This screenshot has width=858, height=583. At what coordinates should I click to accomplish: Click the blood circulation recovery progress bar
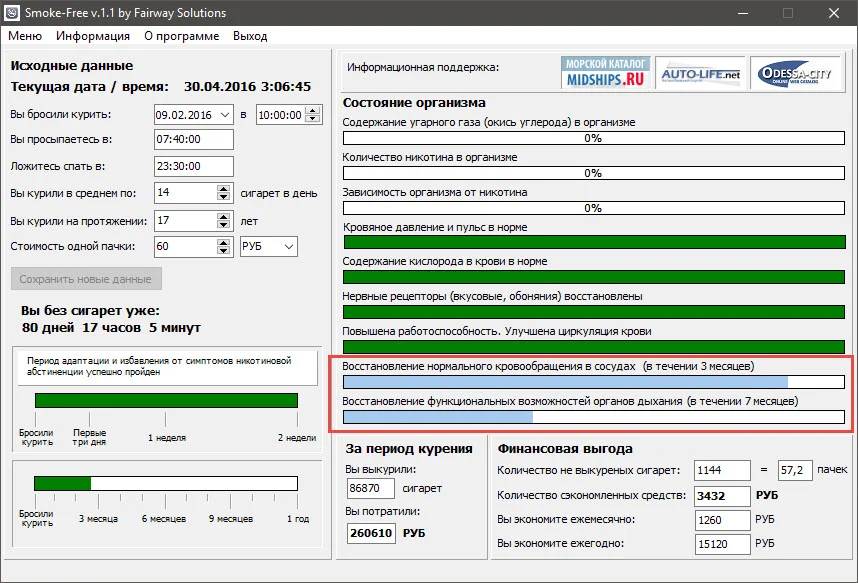[x=593, y=382]
